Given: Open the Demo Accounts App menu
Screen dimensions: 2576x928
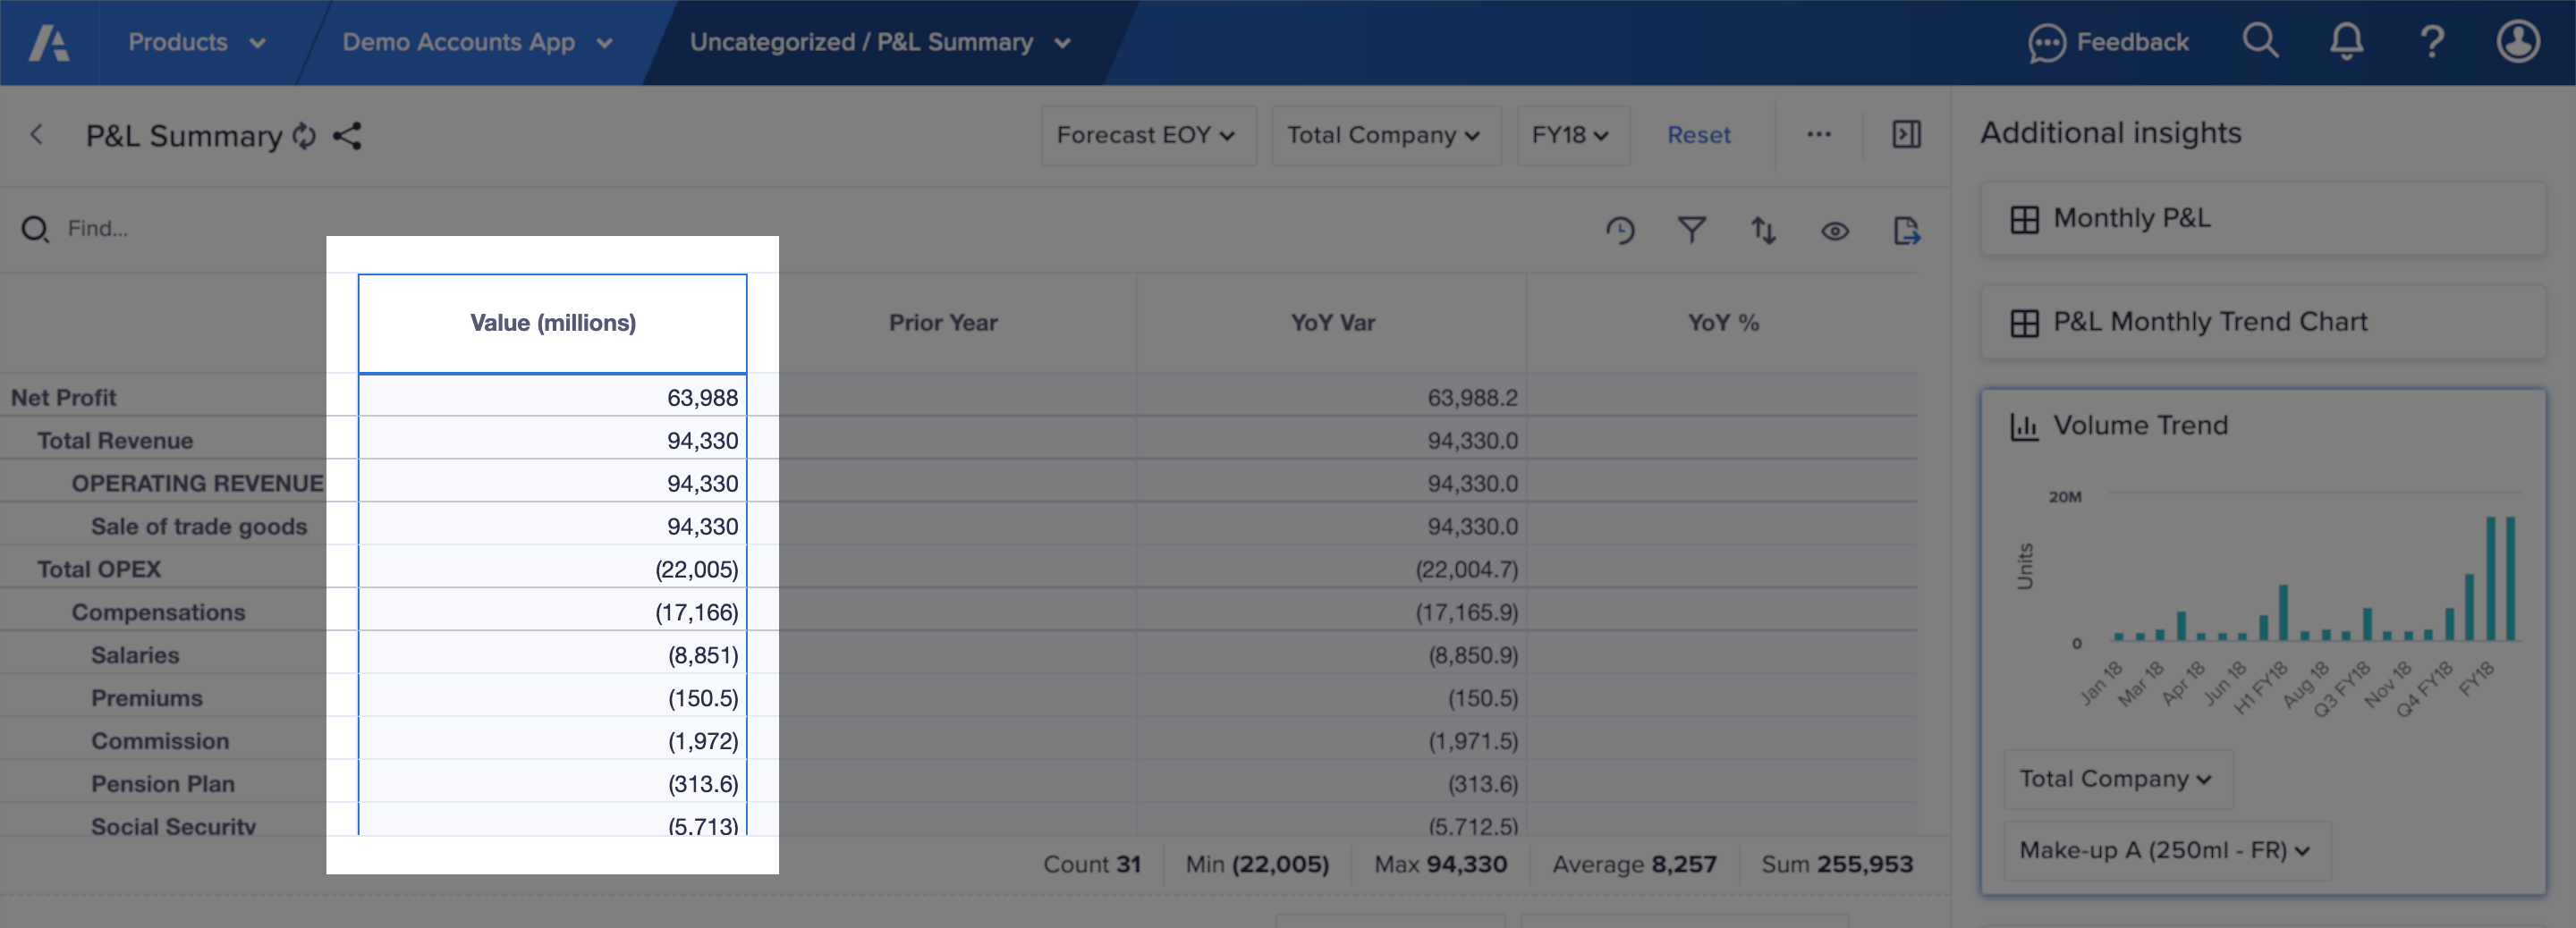Looking at the screenshot, I should click(x=477, y=43).
